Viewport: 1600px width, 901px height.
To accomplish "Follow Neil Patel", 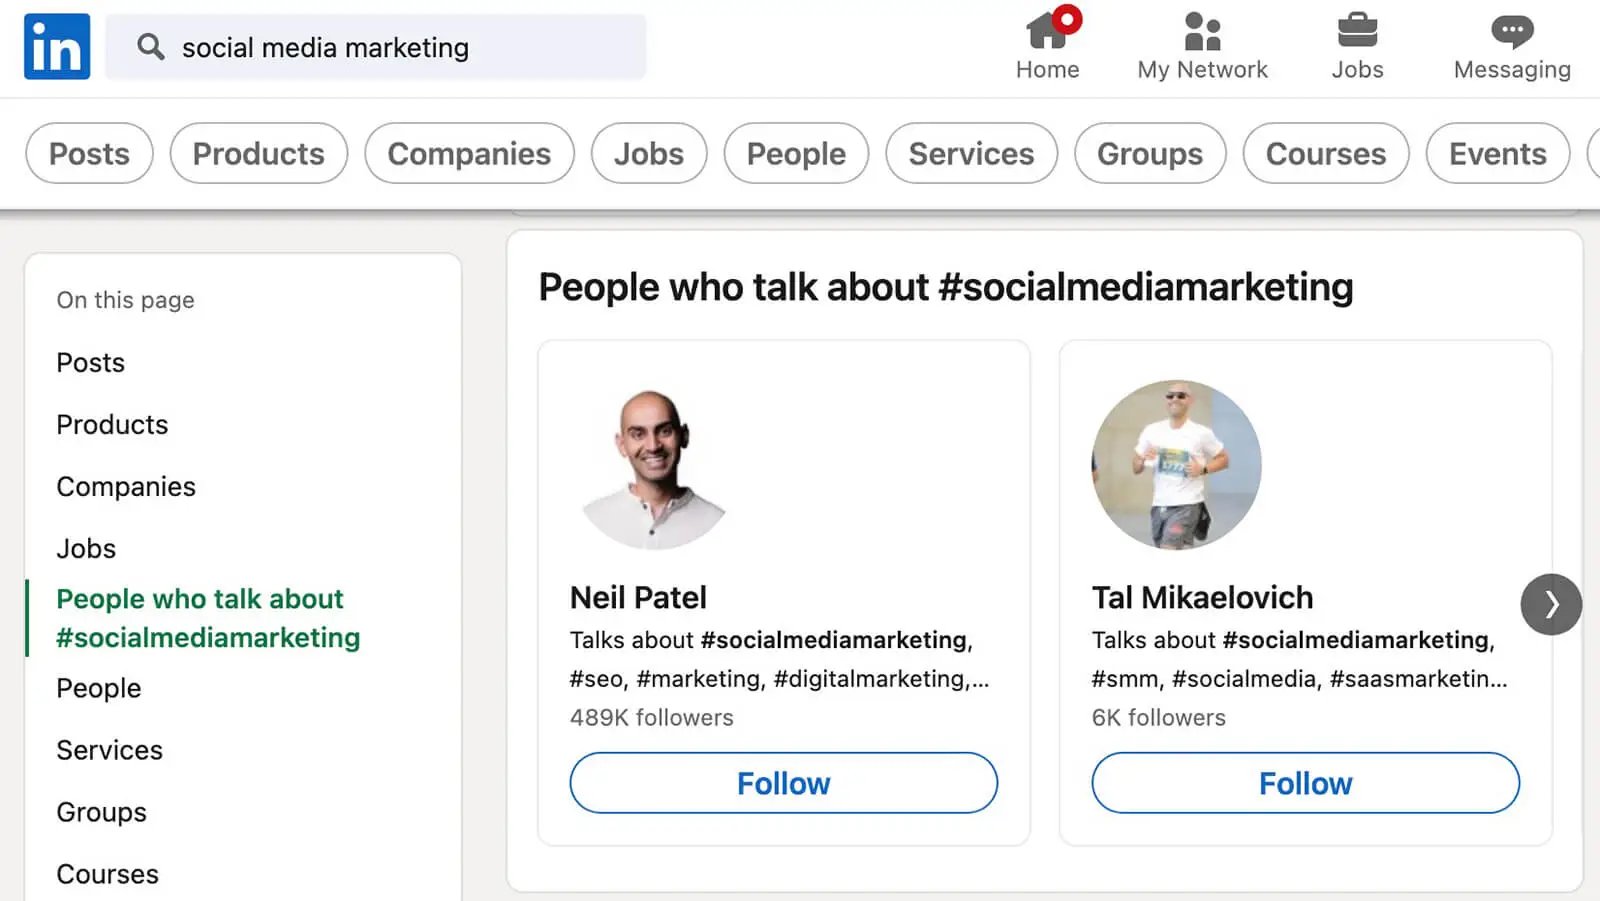I will click(x=783, y=783).
